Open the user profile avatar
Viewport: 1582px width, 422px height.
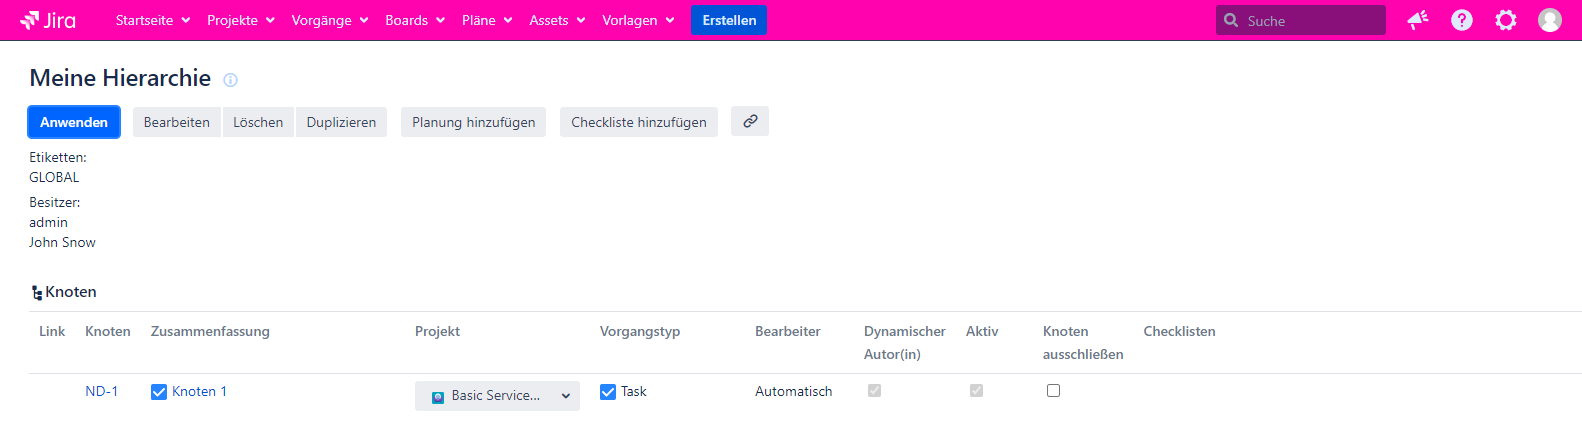click(1549, 20)
